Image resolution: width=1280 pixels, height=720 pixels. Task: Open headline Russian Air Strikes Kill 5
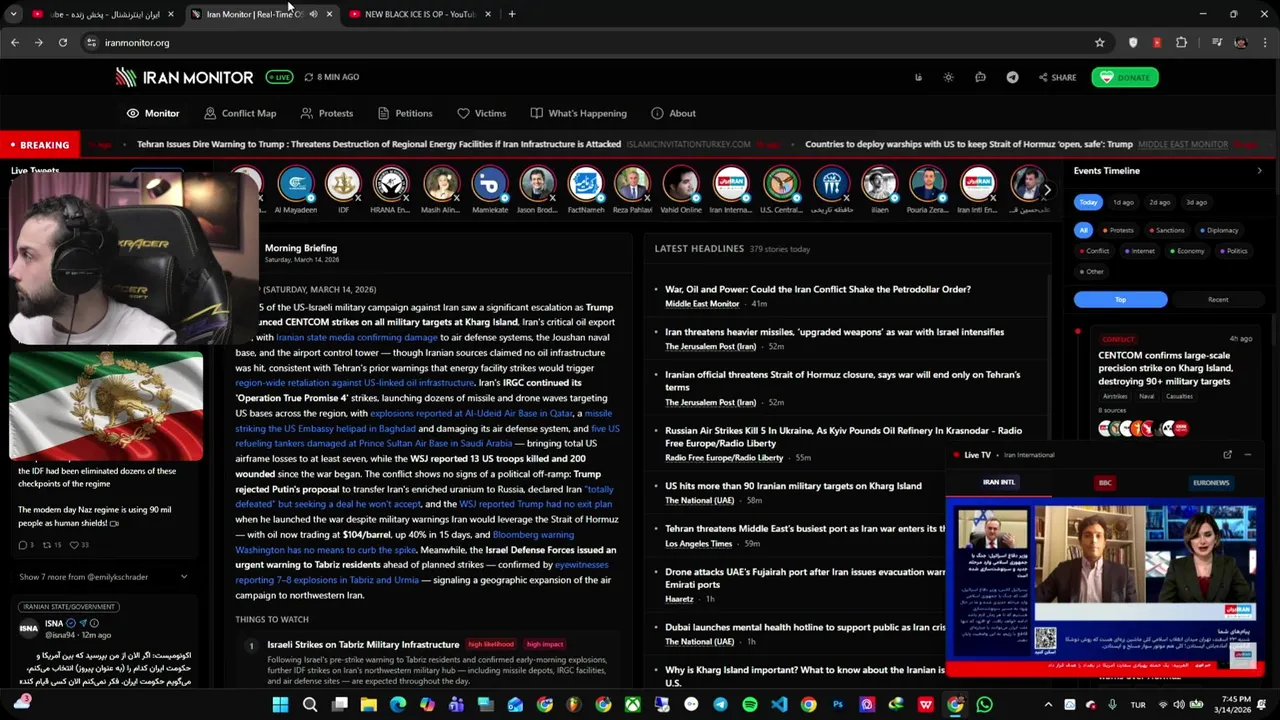point(843,437)
